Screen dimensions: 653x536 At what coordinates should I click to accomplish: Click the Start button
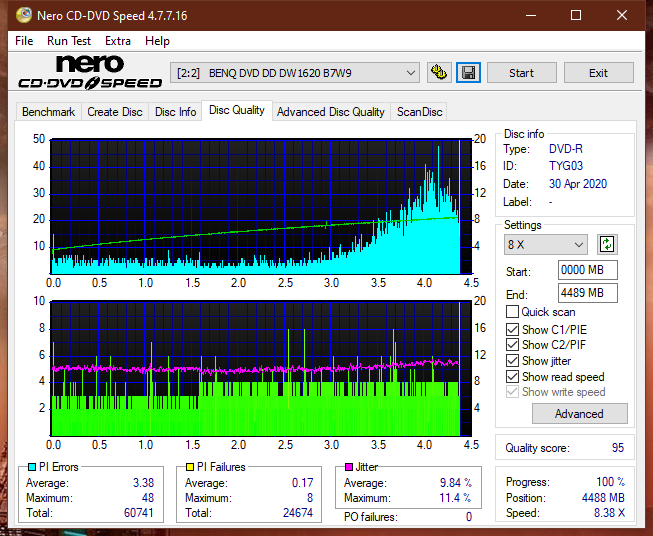click(521, 73)
